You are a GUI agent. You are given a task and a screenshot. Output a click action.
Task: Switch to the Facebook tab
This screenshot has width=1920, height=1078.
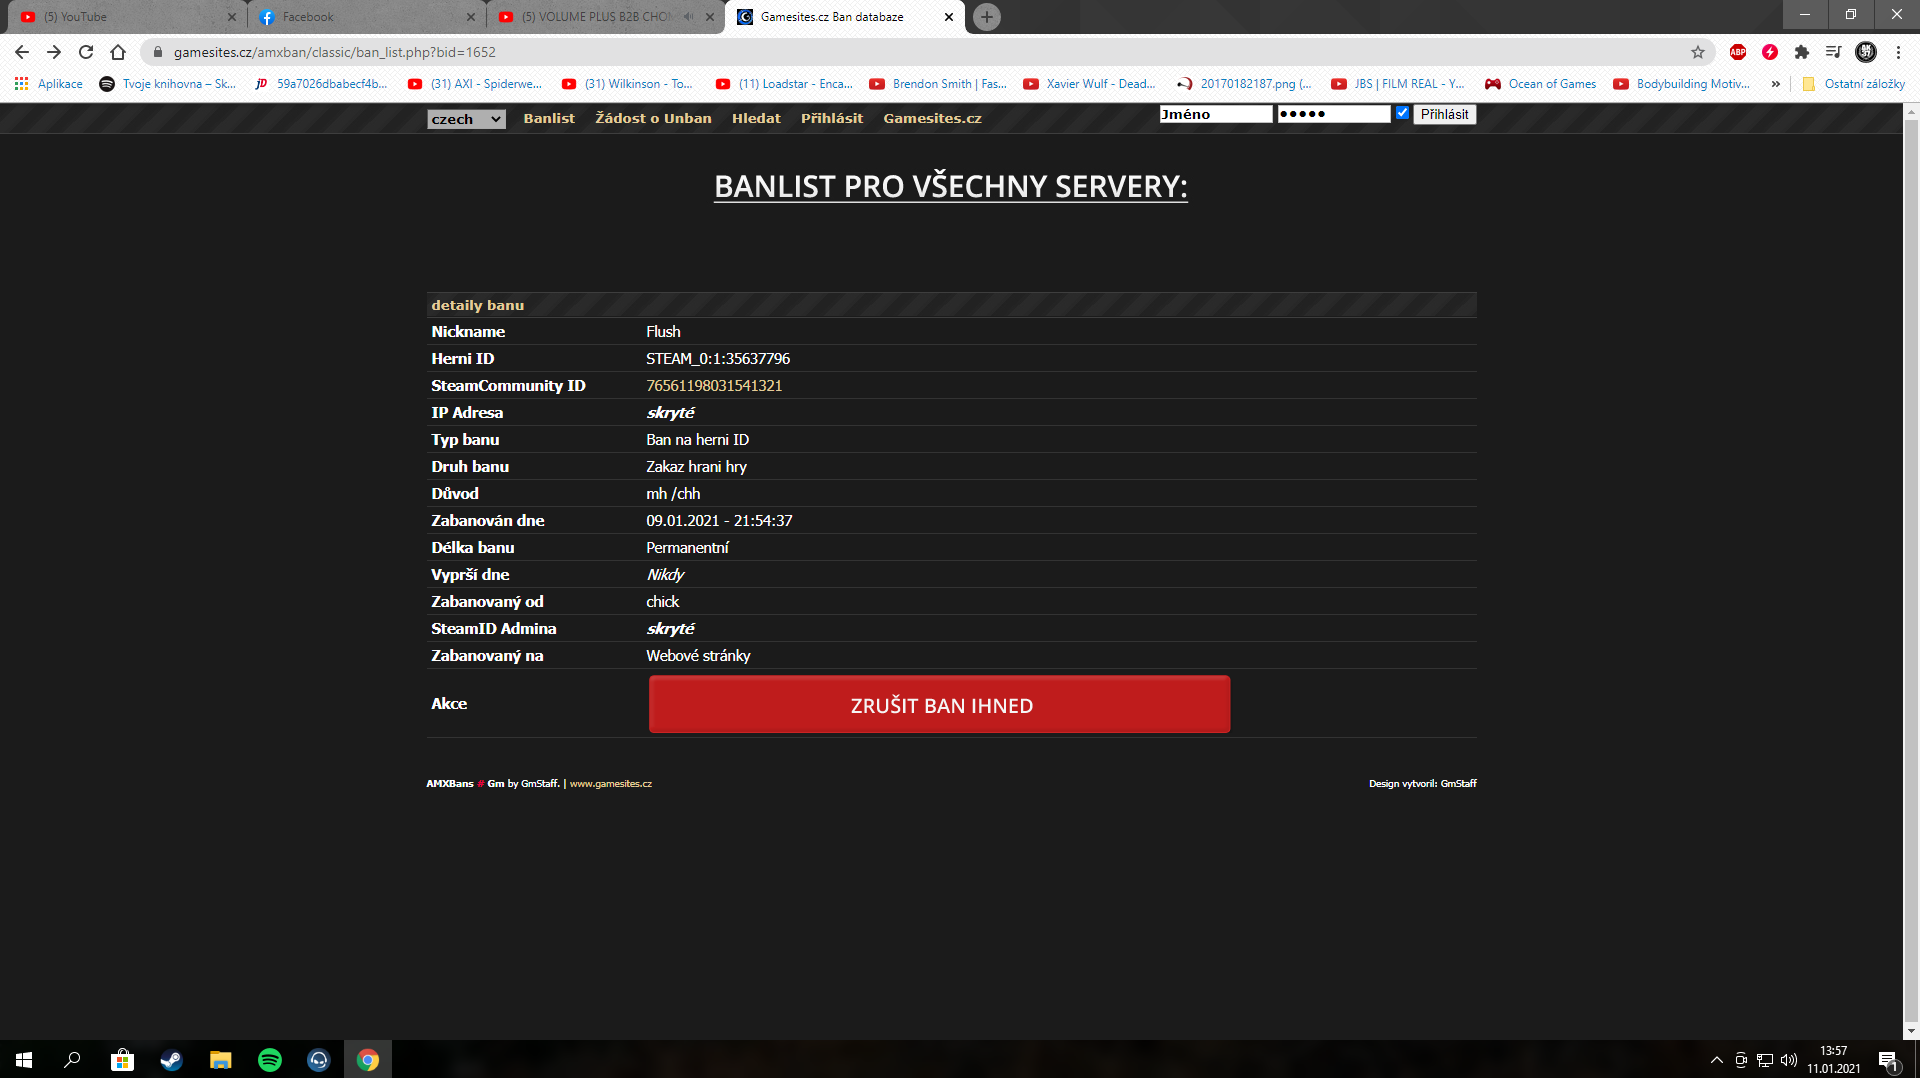[360, 17]
